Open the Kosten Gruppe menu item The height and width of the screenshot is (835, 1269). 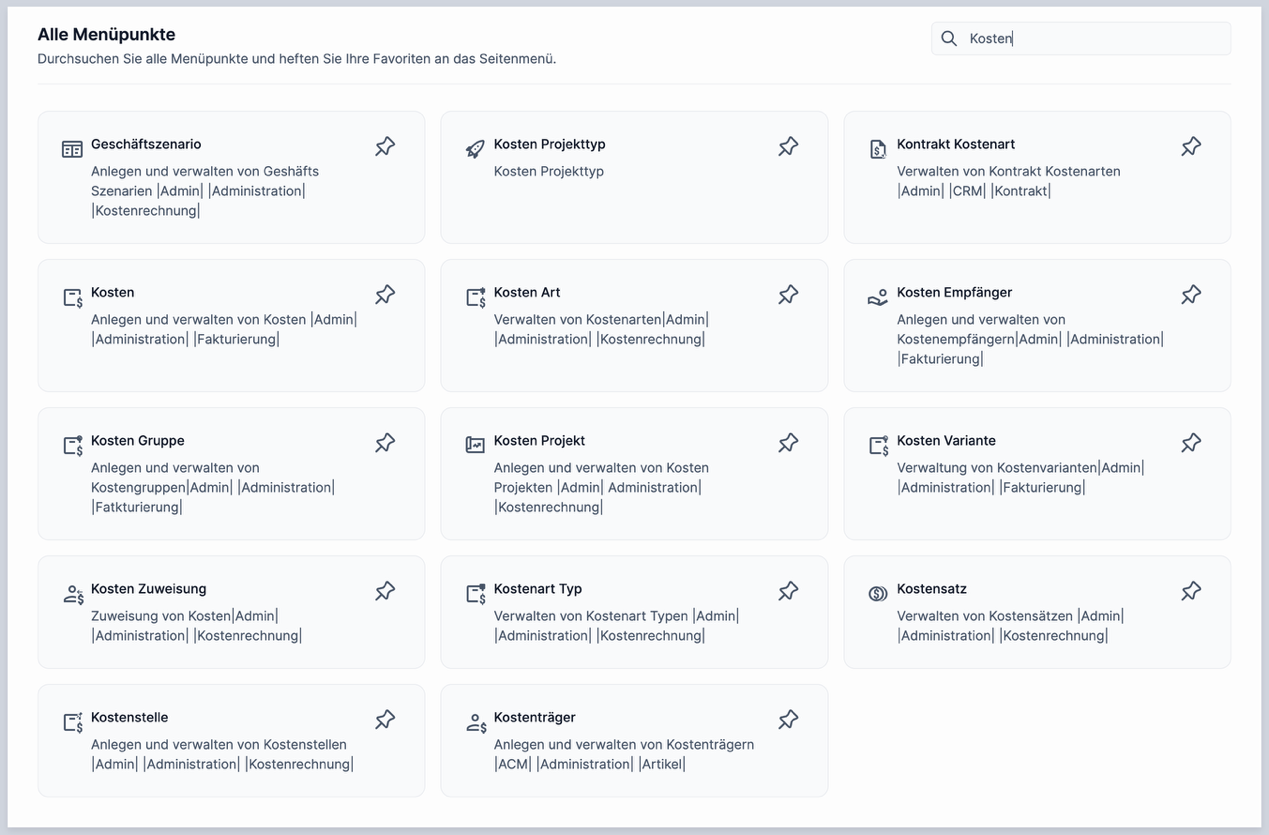pos(137,440)
